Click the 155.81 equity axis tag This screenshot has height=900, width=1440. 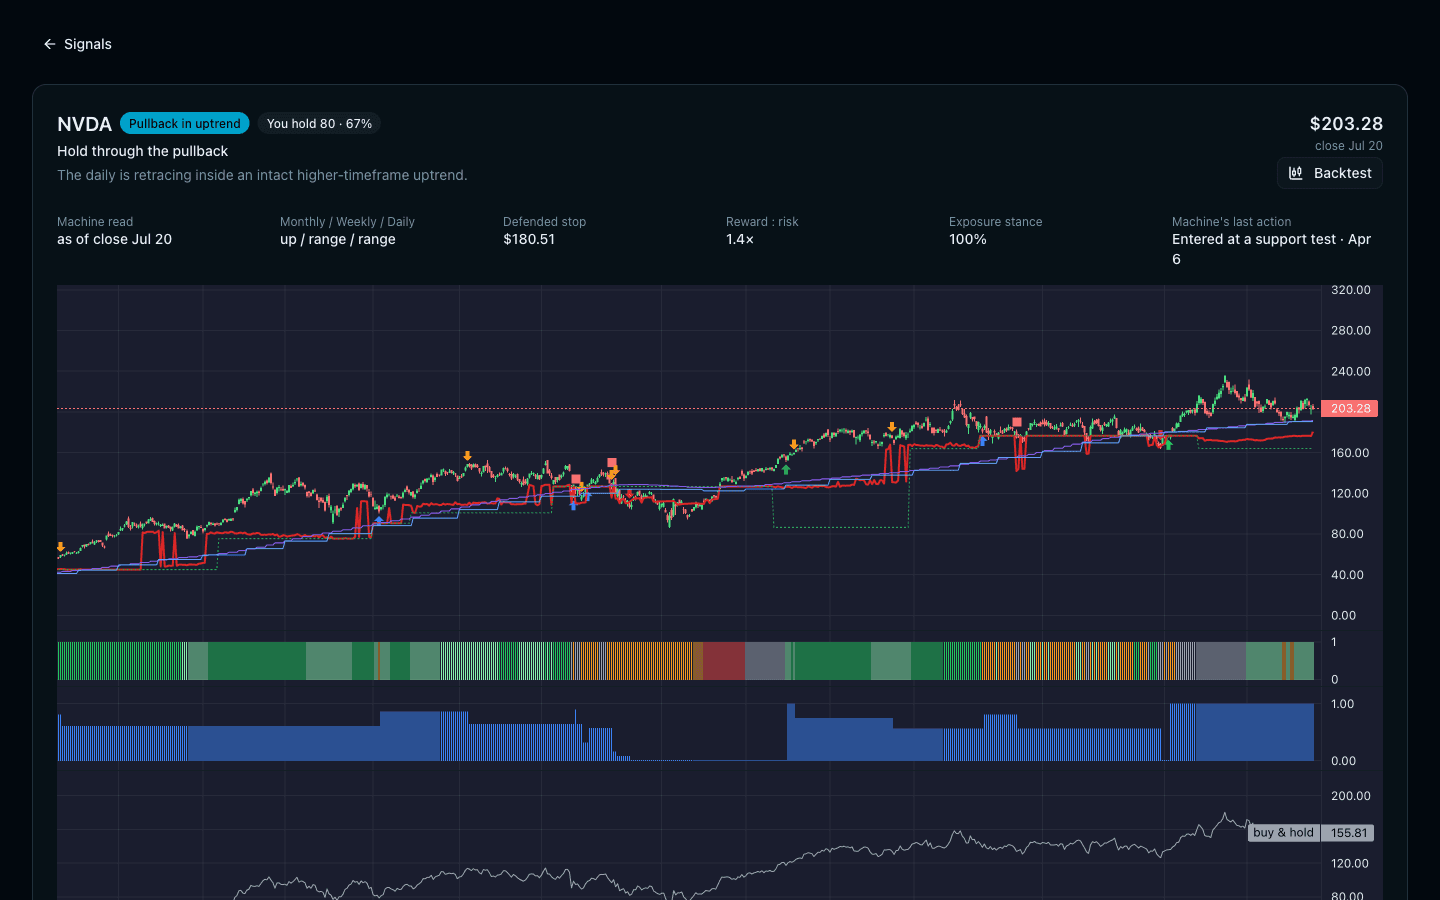click(1348, 832)
